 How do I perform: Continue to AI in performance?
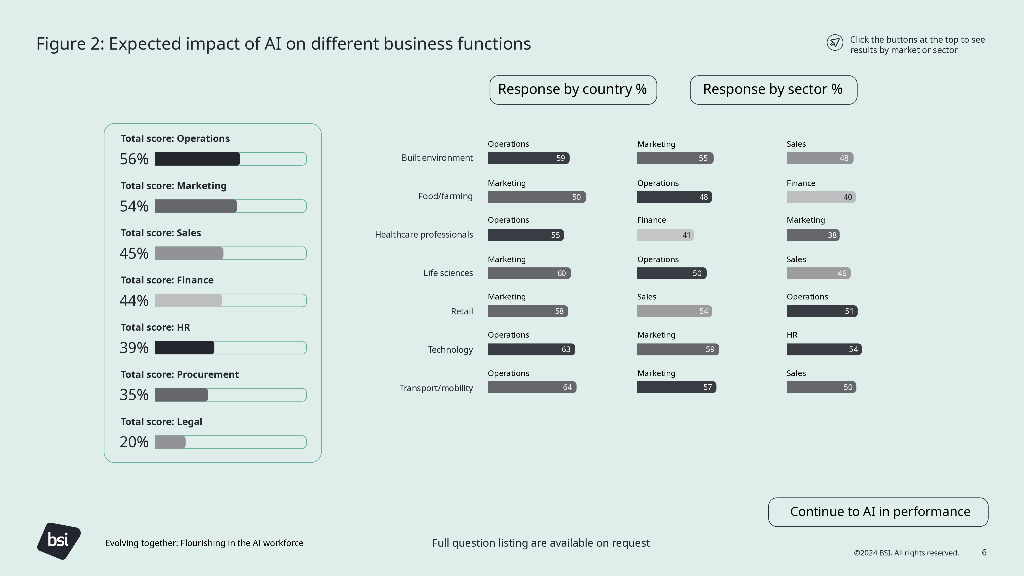[x=878, y=512]
